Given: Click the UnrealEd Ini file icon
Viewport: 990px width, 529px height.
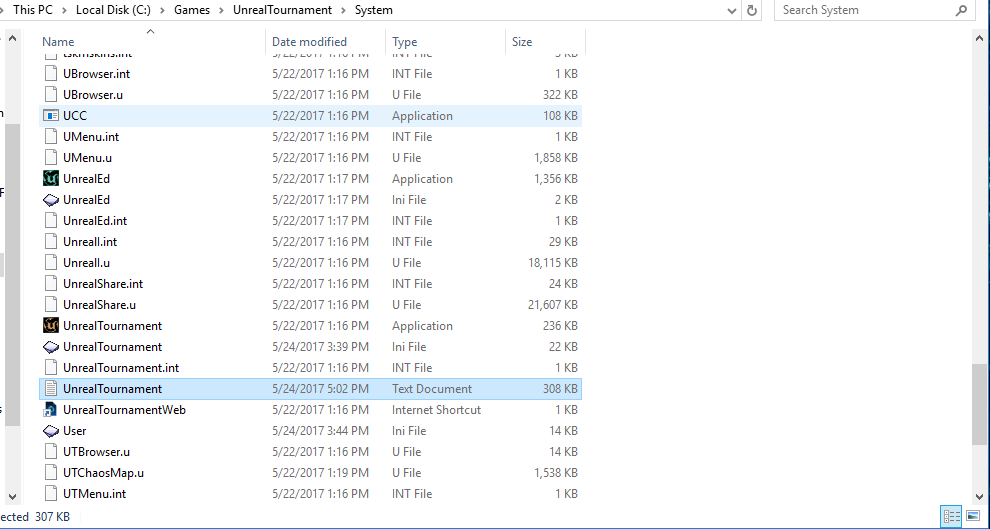Looking at the screenshot, I should pyautogui.click(x=51, y=199).
